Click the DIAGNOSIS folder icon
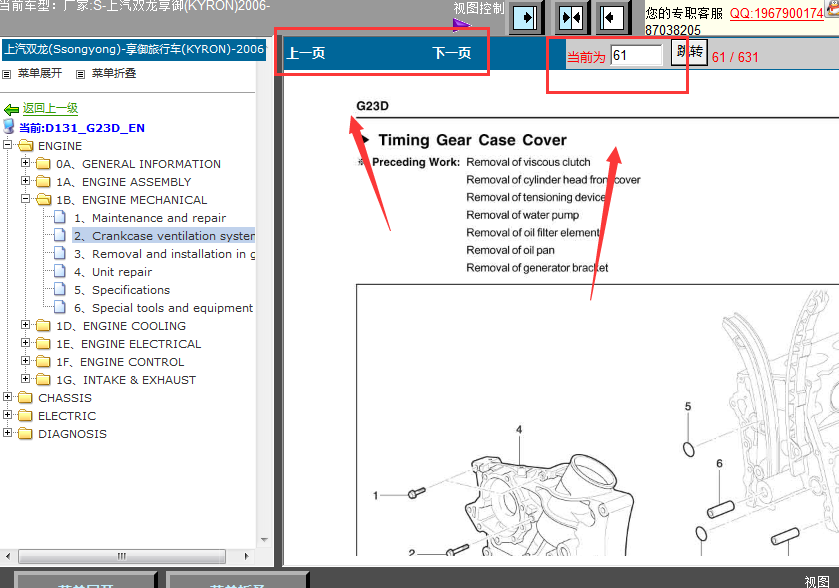Viewport: 839px width, 588px height. [25, 433]
